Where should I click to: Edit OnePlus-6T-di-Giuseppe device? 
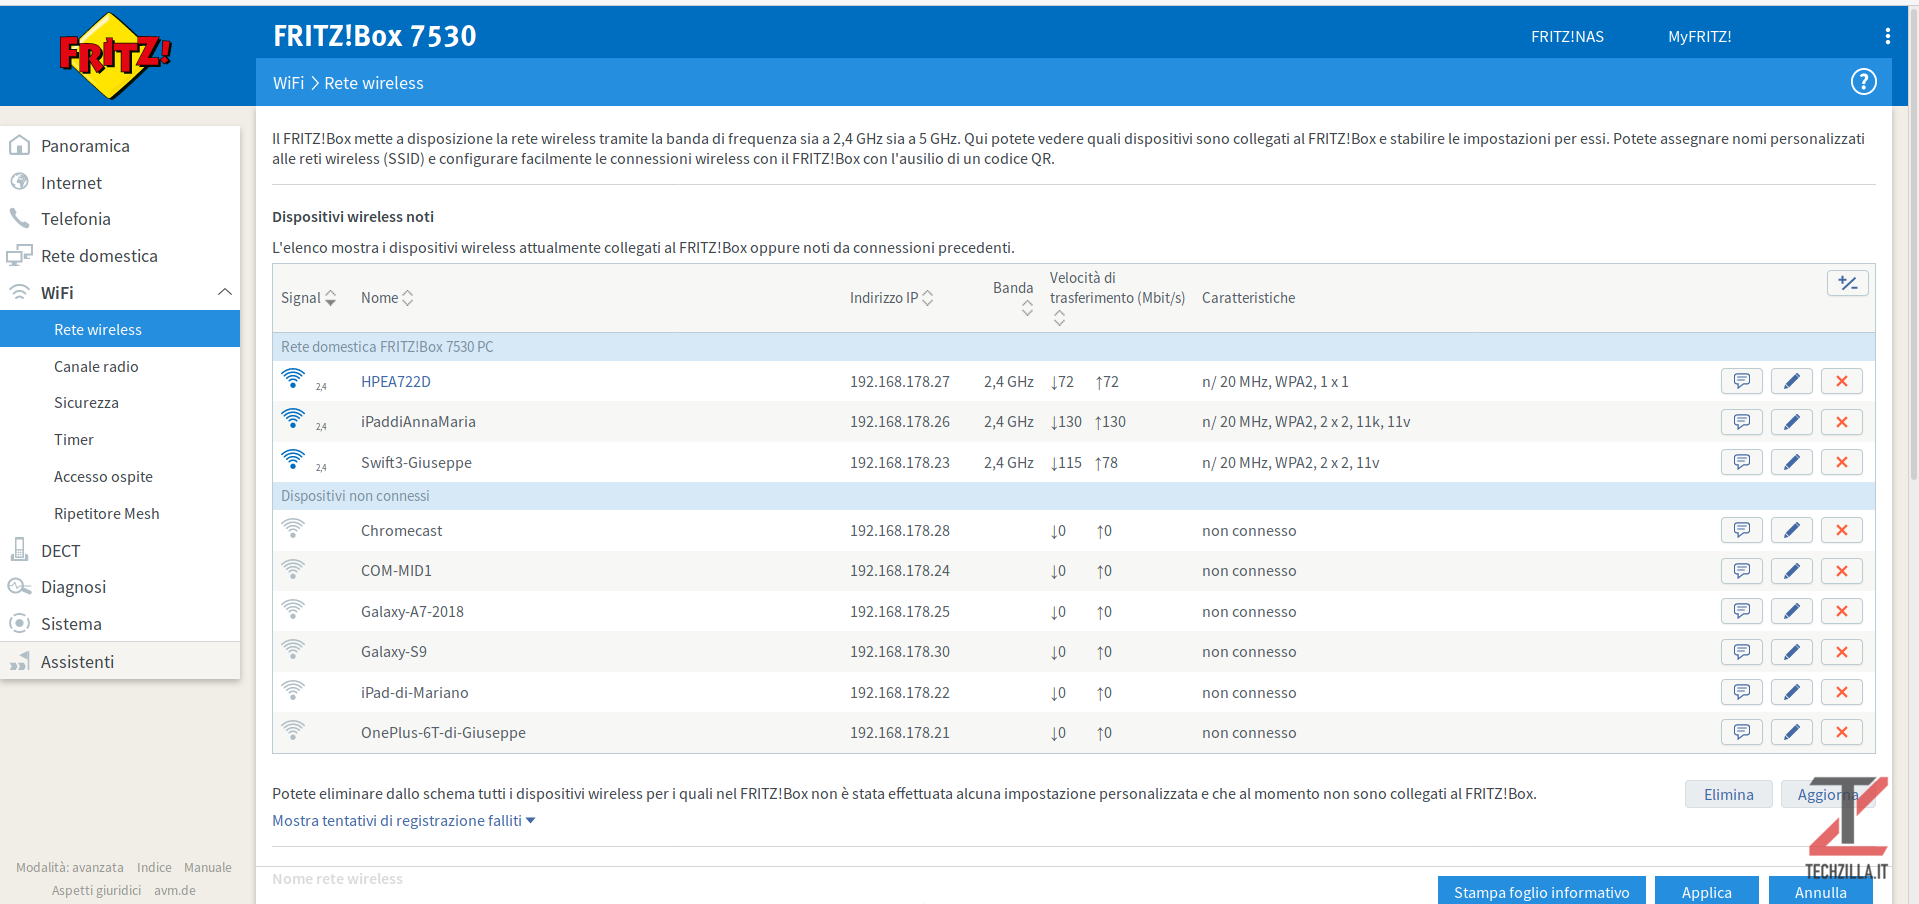coord(1791,732)
